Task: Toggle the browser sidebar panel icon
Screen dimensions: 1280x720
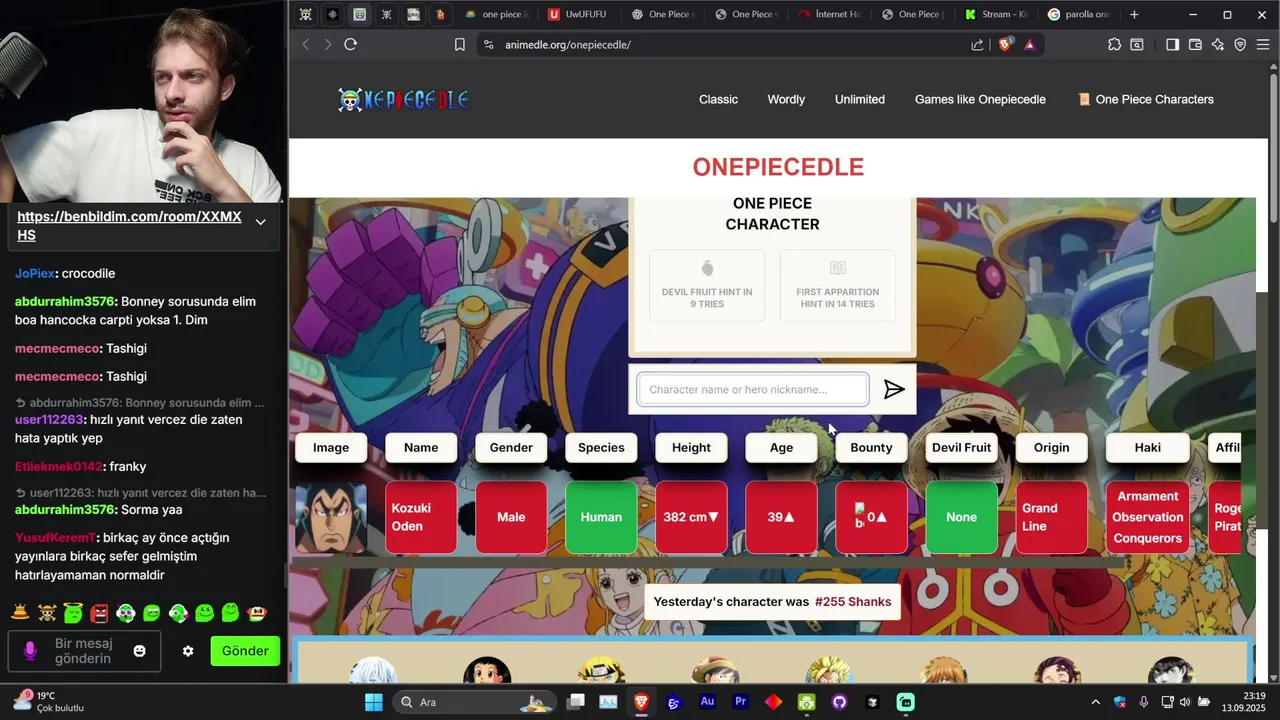Action: (x=1172, y=44)
